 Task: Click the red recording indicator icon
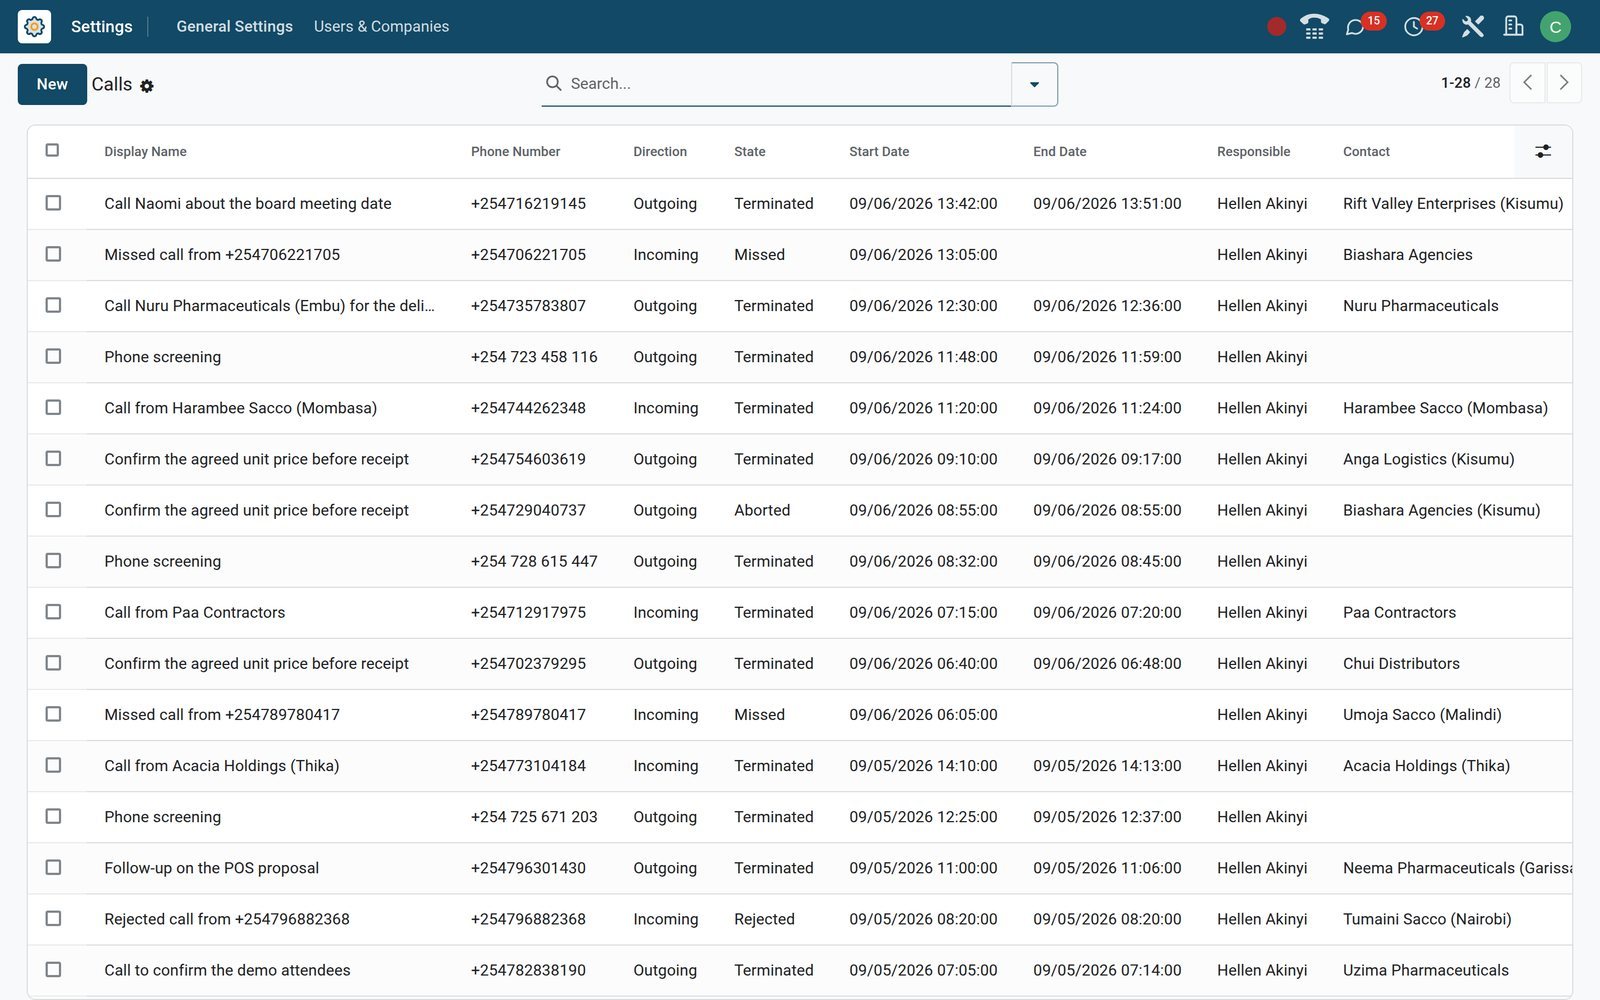1276,27
